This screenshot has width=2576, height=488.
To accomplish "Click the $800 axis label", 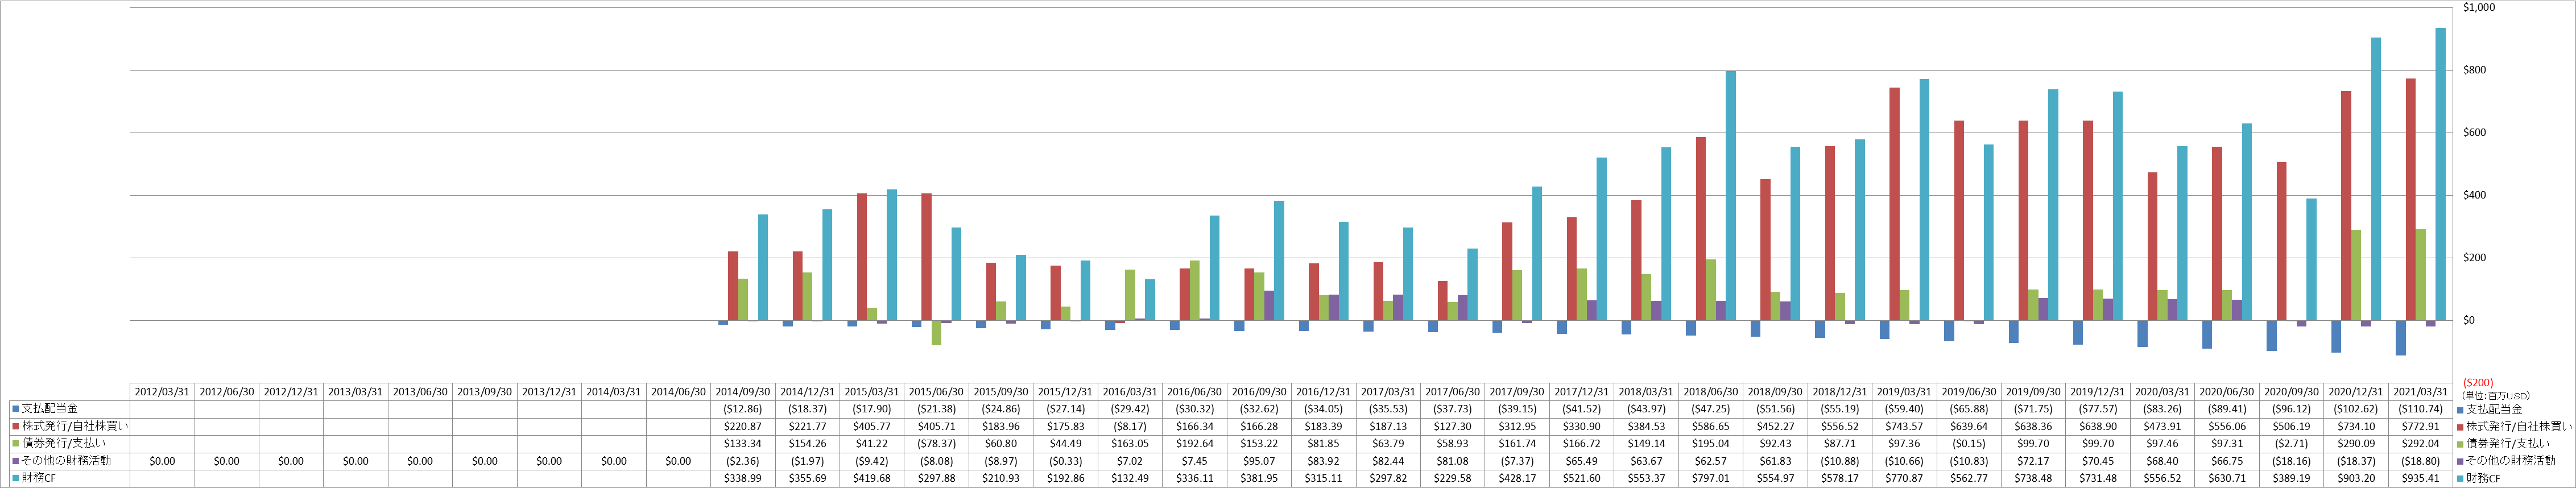I will click(x=2475, y=70).
